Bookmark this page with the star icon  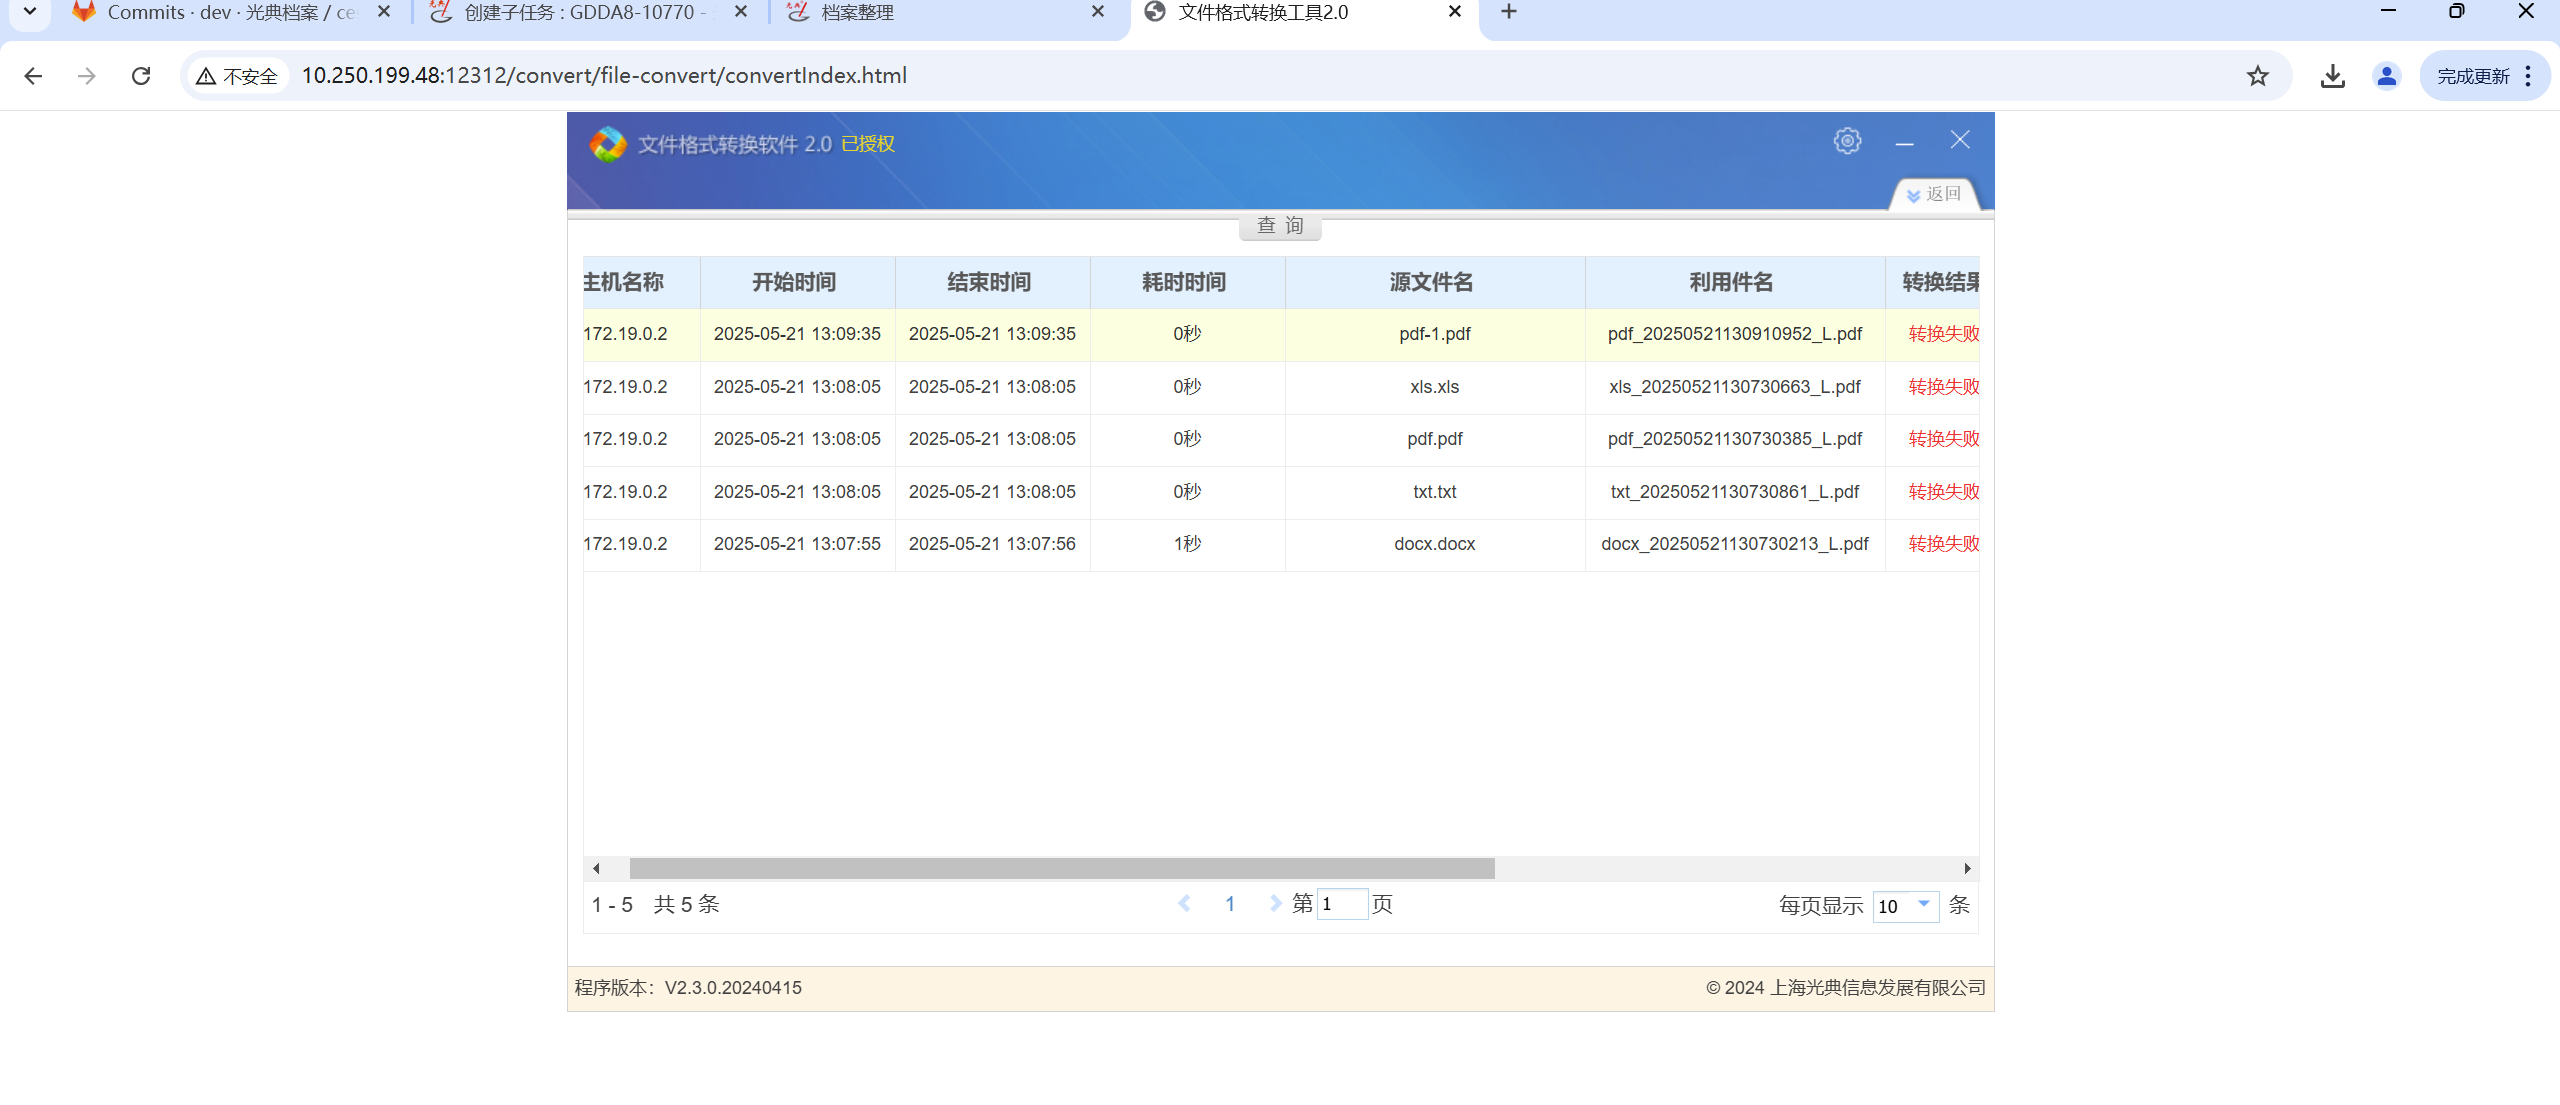pos(2257,76)
